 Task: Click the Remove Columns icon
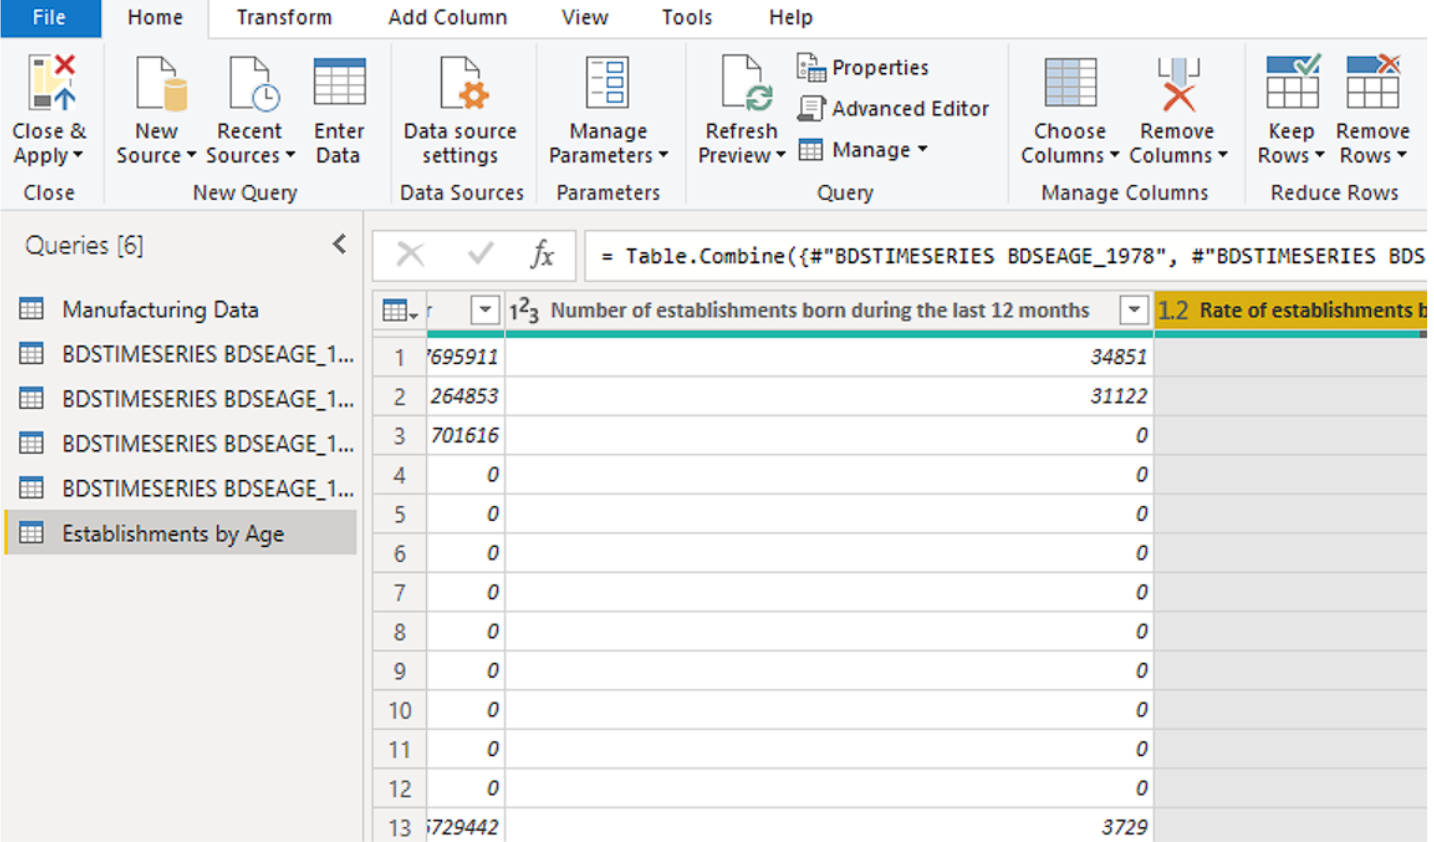point(1178,83)
